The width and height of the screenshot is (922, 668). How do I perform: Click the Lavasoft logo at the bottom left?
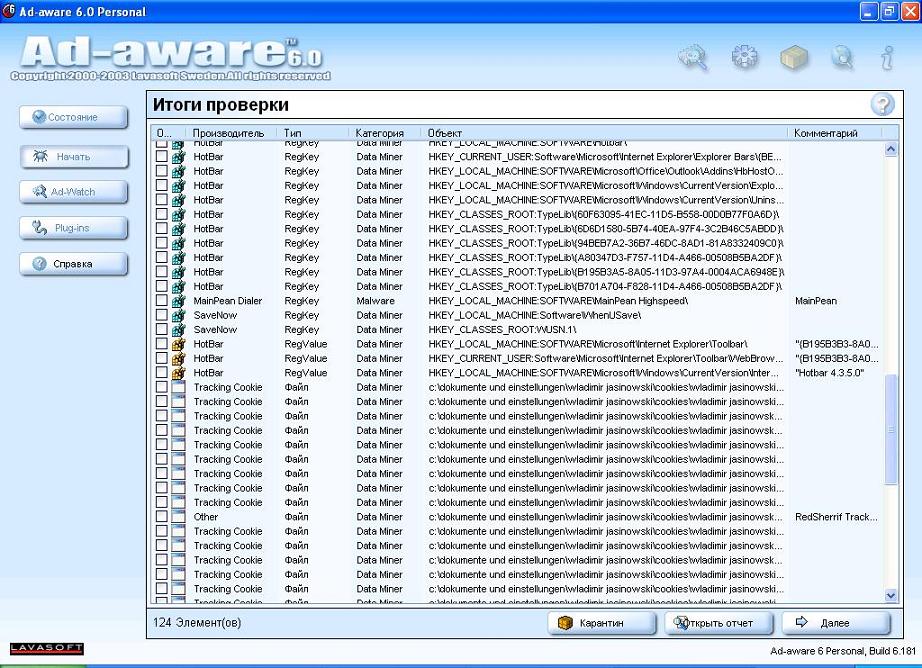(x=46, y=648)
